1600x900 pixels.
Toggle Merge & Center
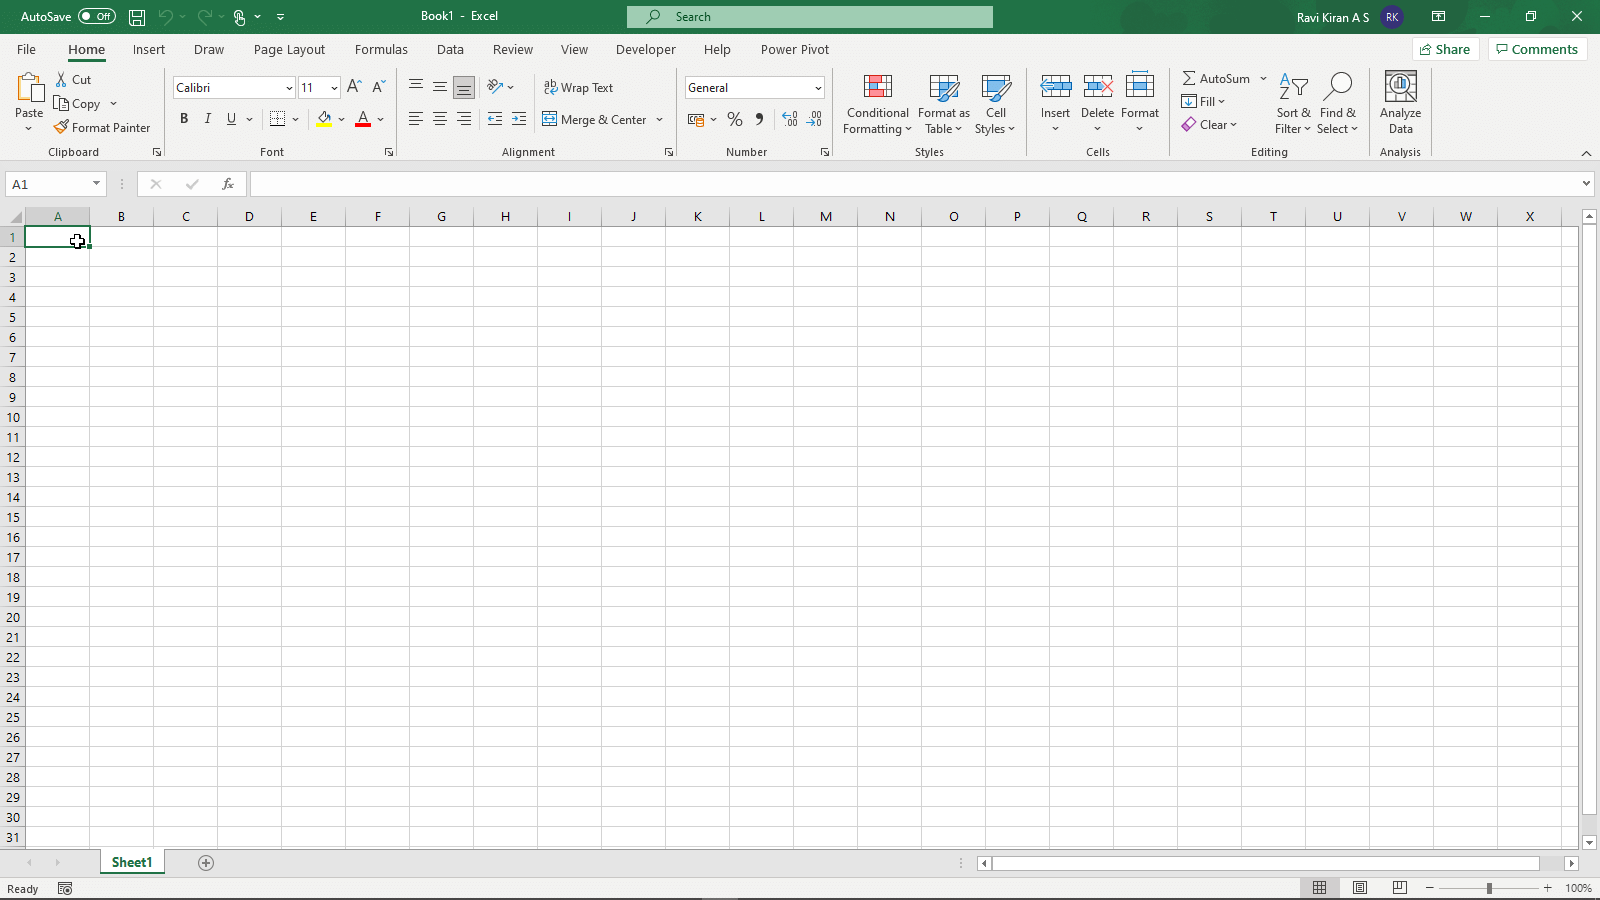[x=596, y=119]
